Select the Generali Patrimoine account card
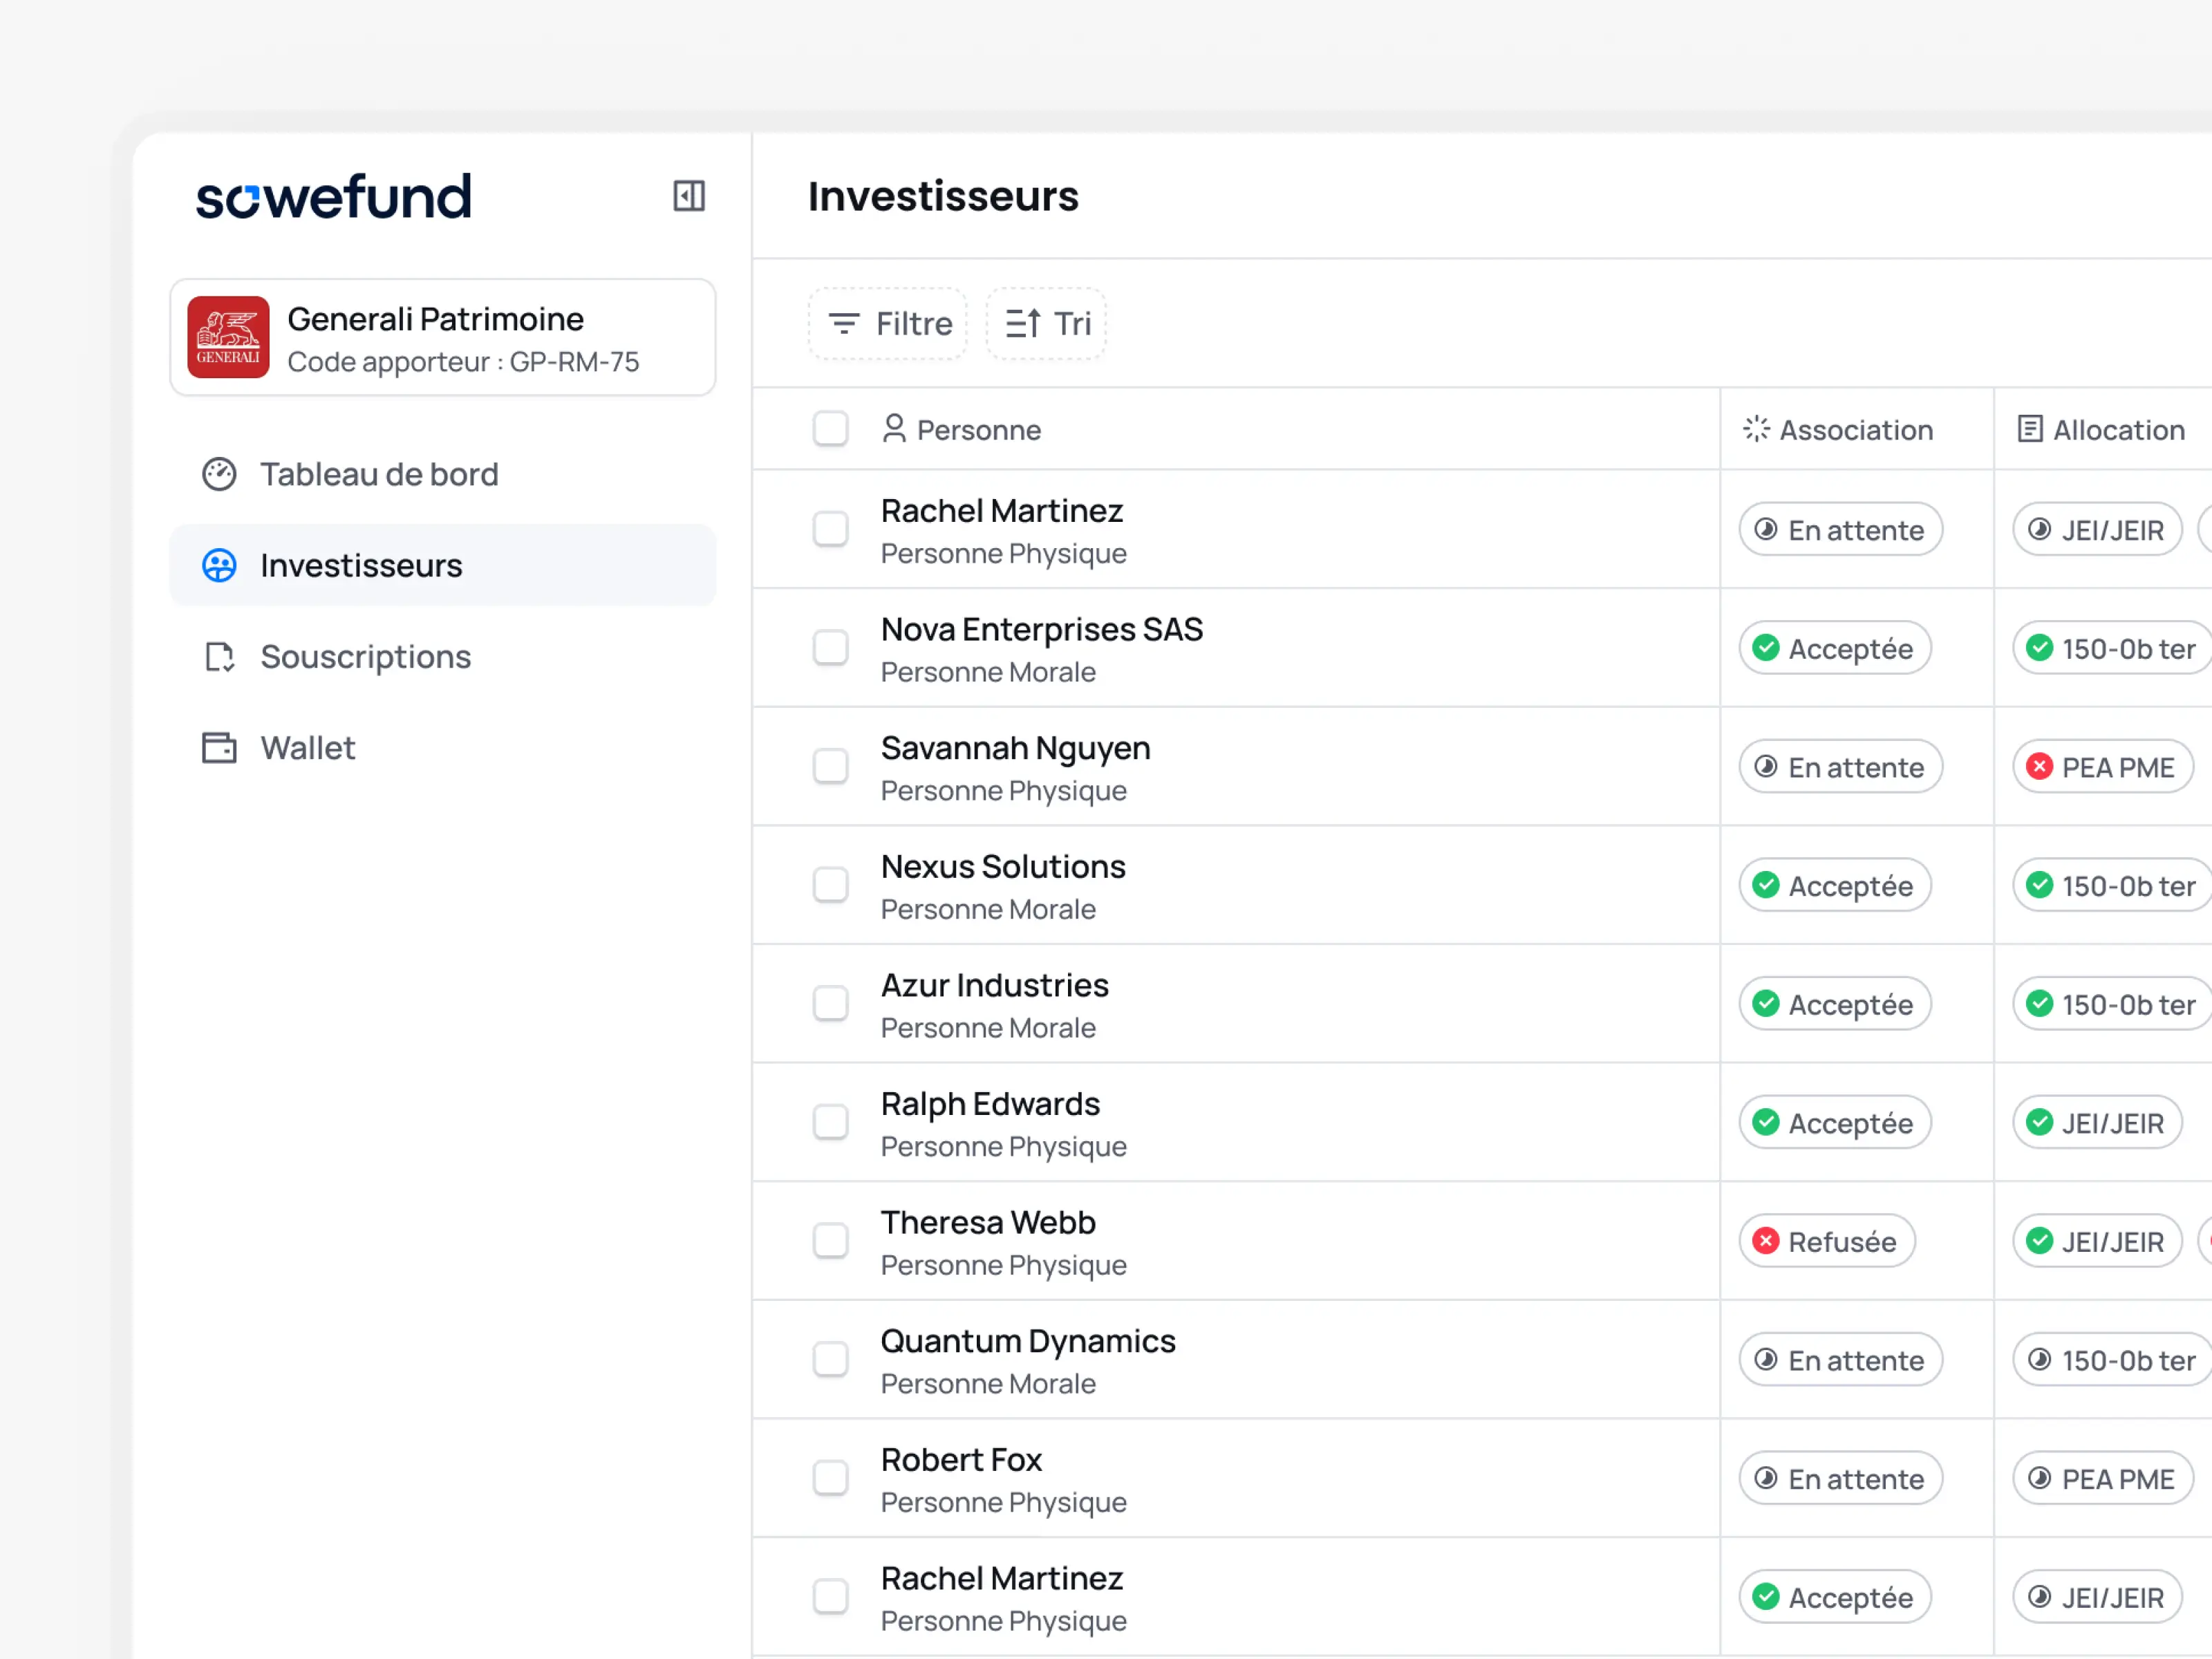Viewport: 2212px width, 1659px height. 443,337
